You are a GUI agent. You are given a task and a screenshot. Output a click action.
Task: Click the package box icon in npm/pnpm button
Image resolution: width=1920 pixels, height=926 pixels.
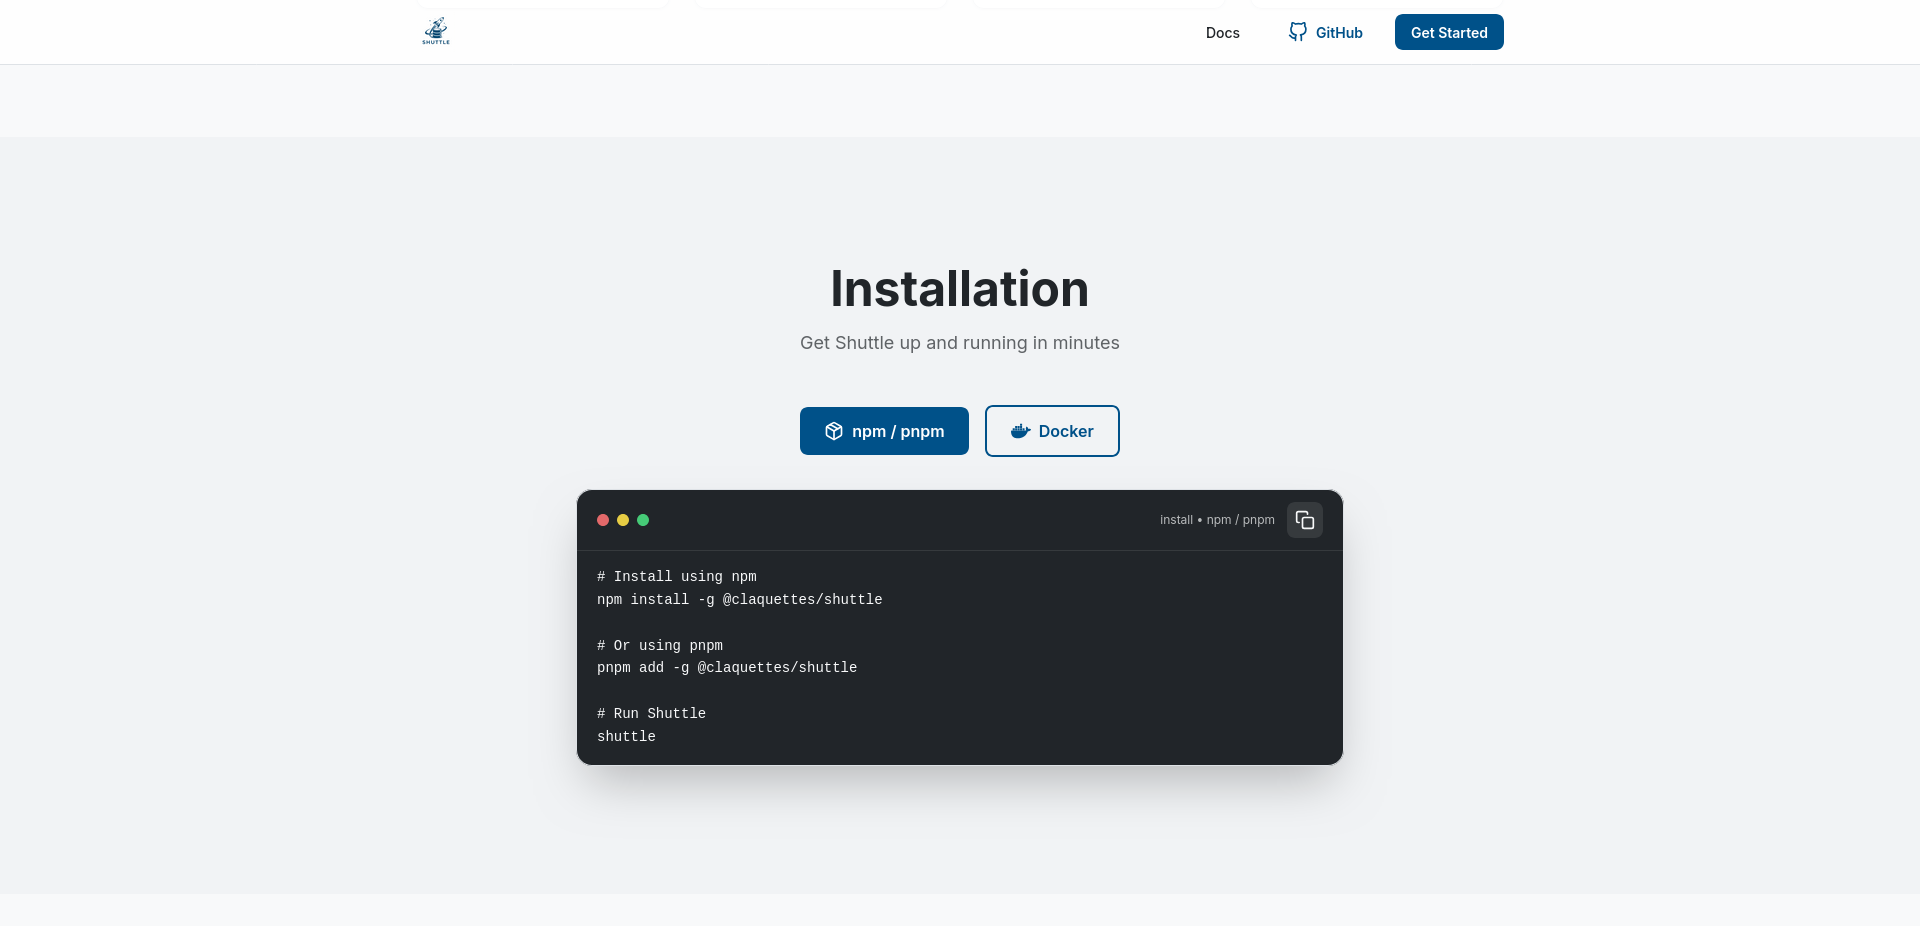click(x=834, y=431)
